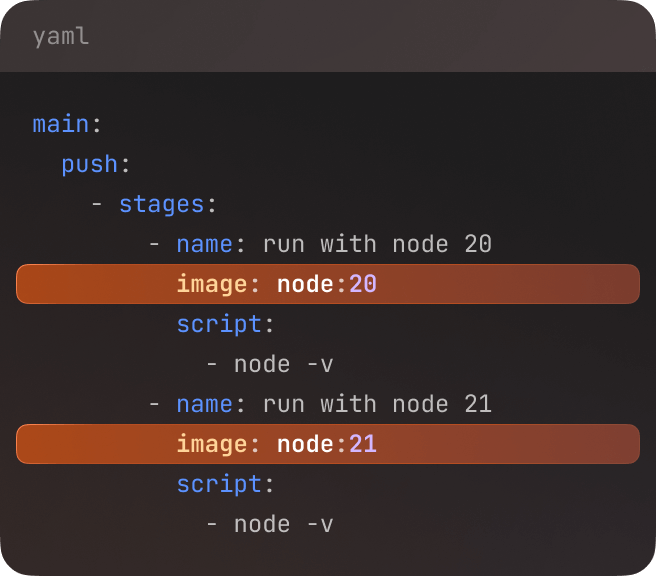Click the purple 21 version number
This screenshot has width=656, height=576.
pos(363,444)
